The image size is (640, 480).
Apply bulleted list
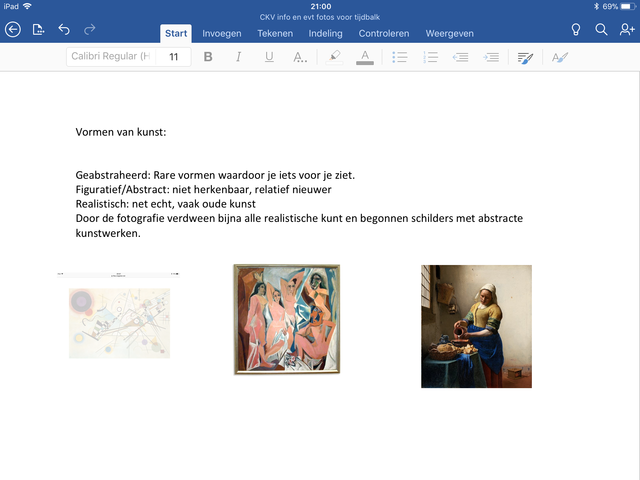[x=400, y=57]
